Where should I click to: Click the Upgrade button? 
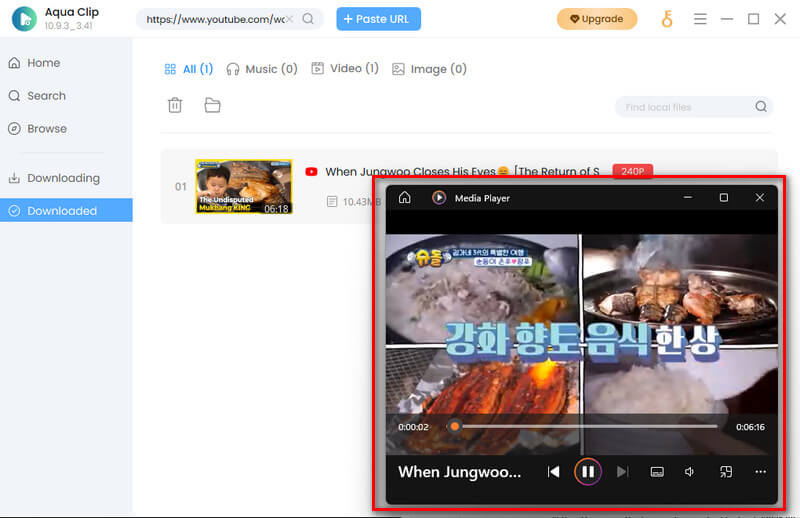point(596,19)
